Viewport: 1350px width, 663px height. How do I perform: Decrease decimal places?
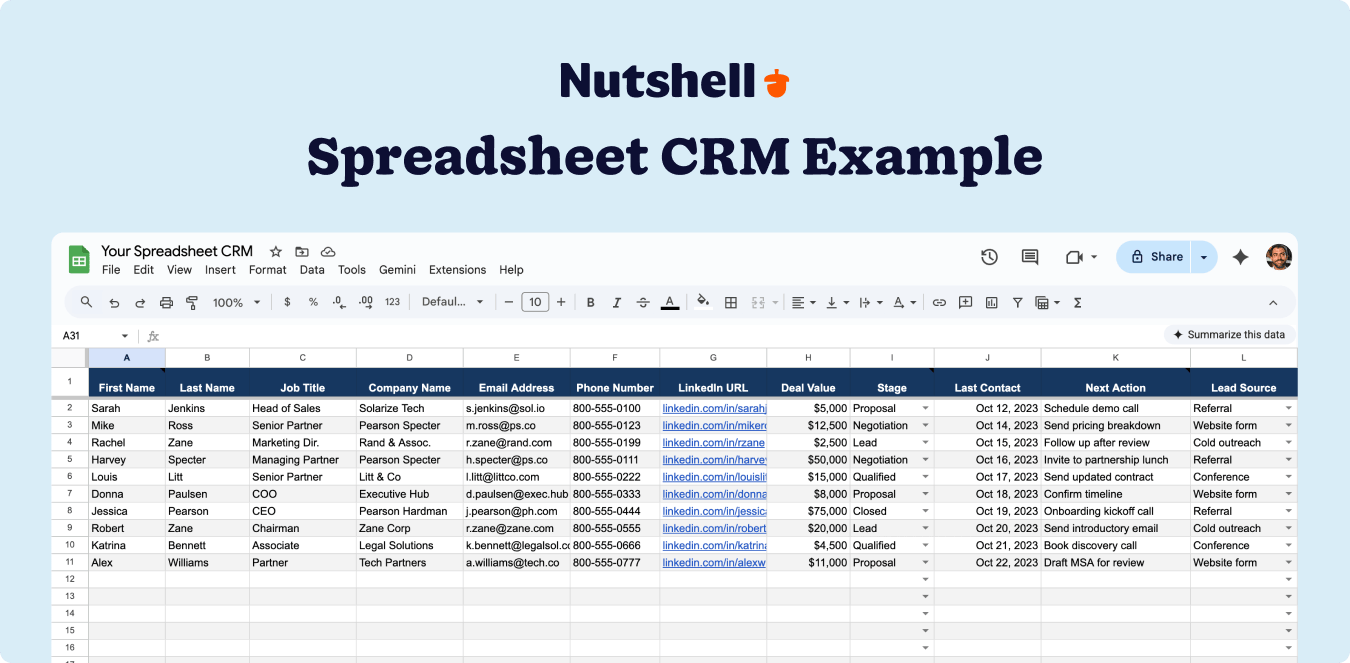coord(339,302)
